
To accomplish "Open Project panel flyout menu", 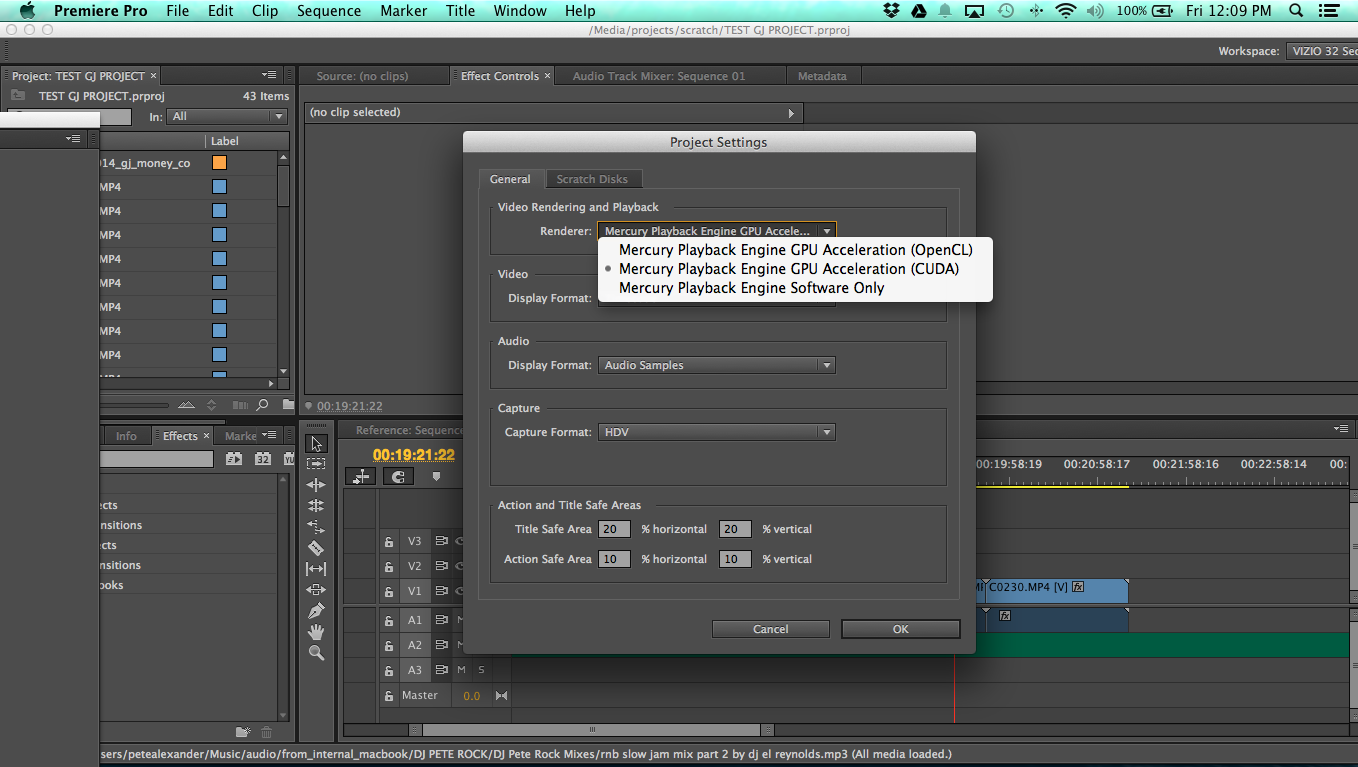I will coord(269,75).
